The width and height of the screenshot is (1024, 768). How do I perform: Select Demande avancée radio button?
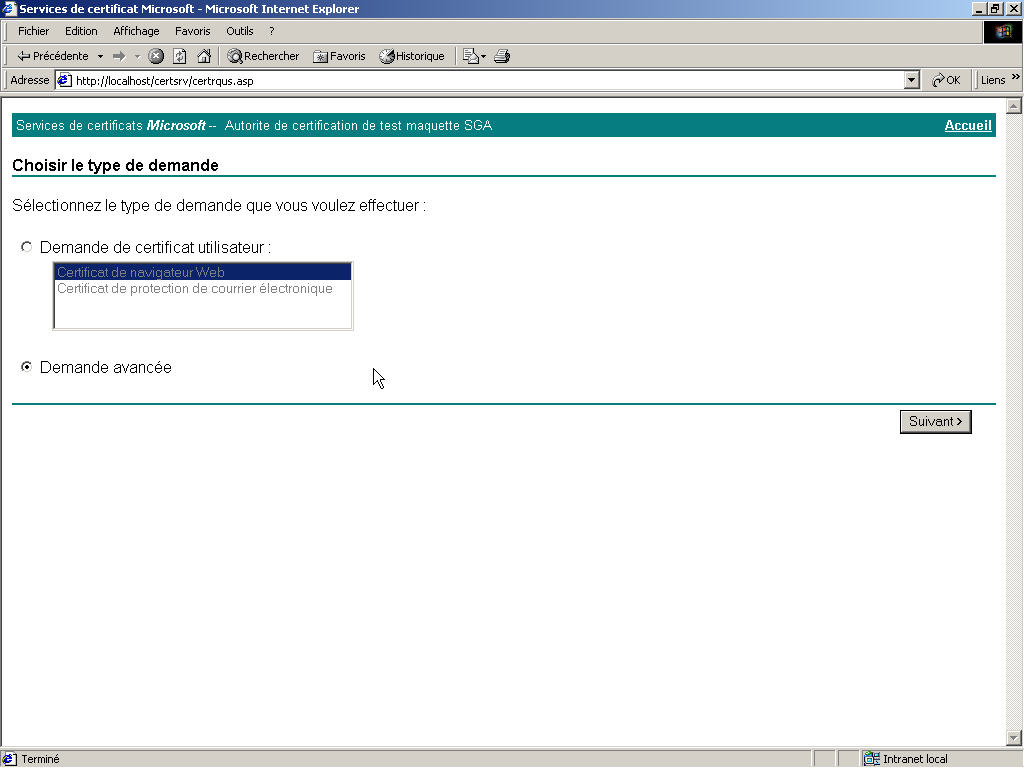(x=26, y=367)
